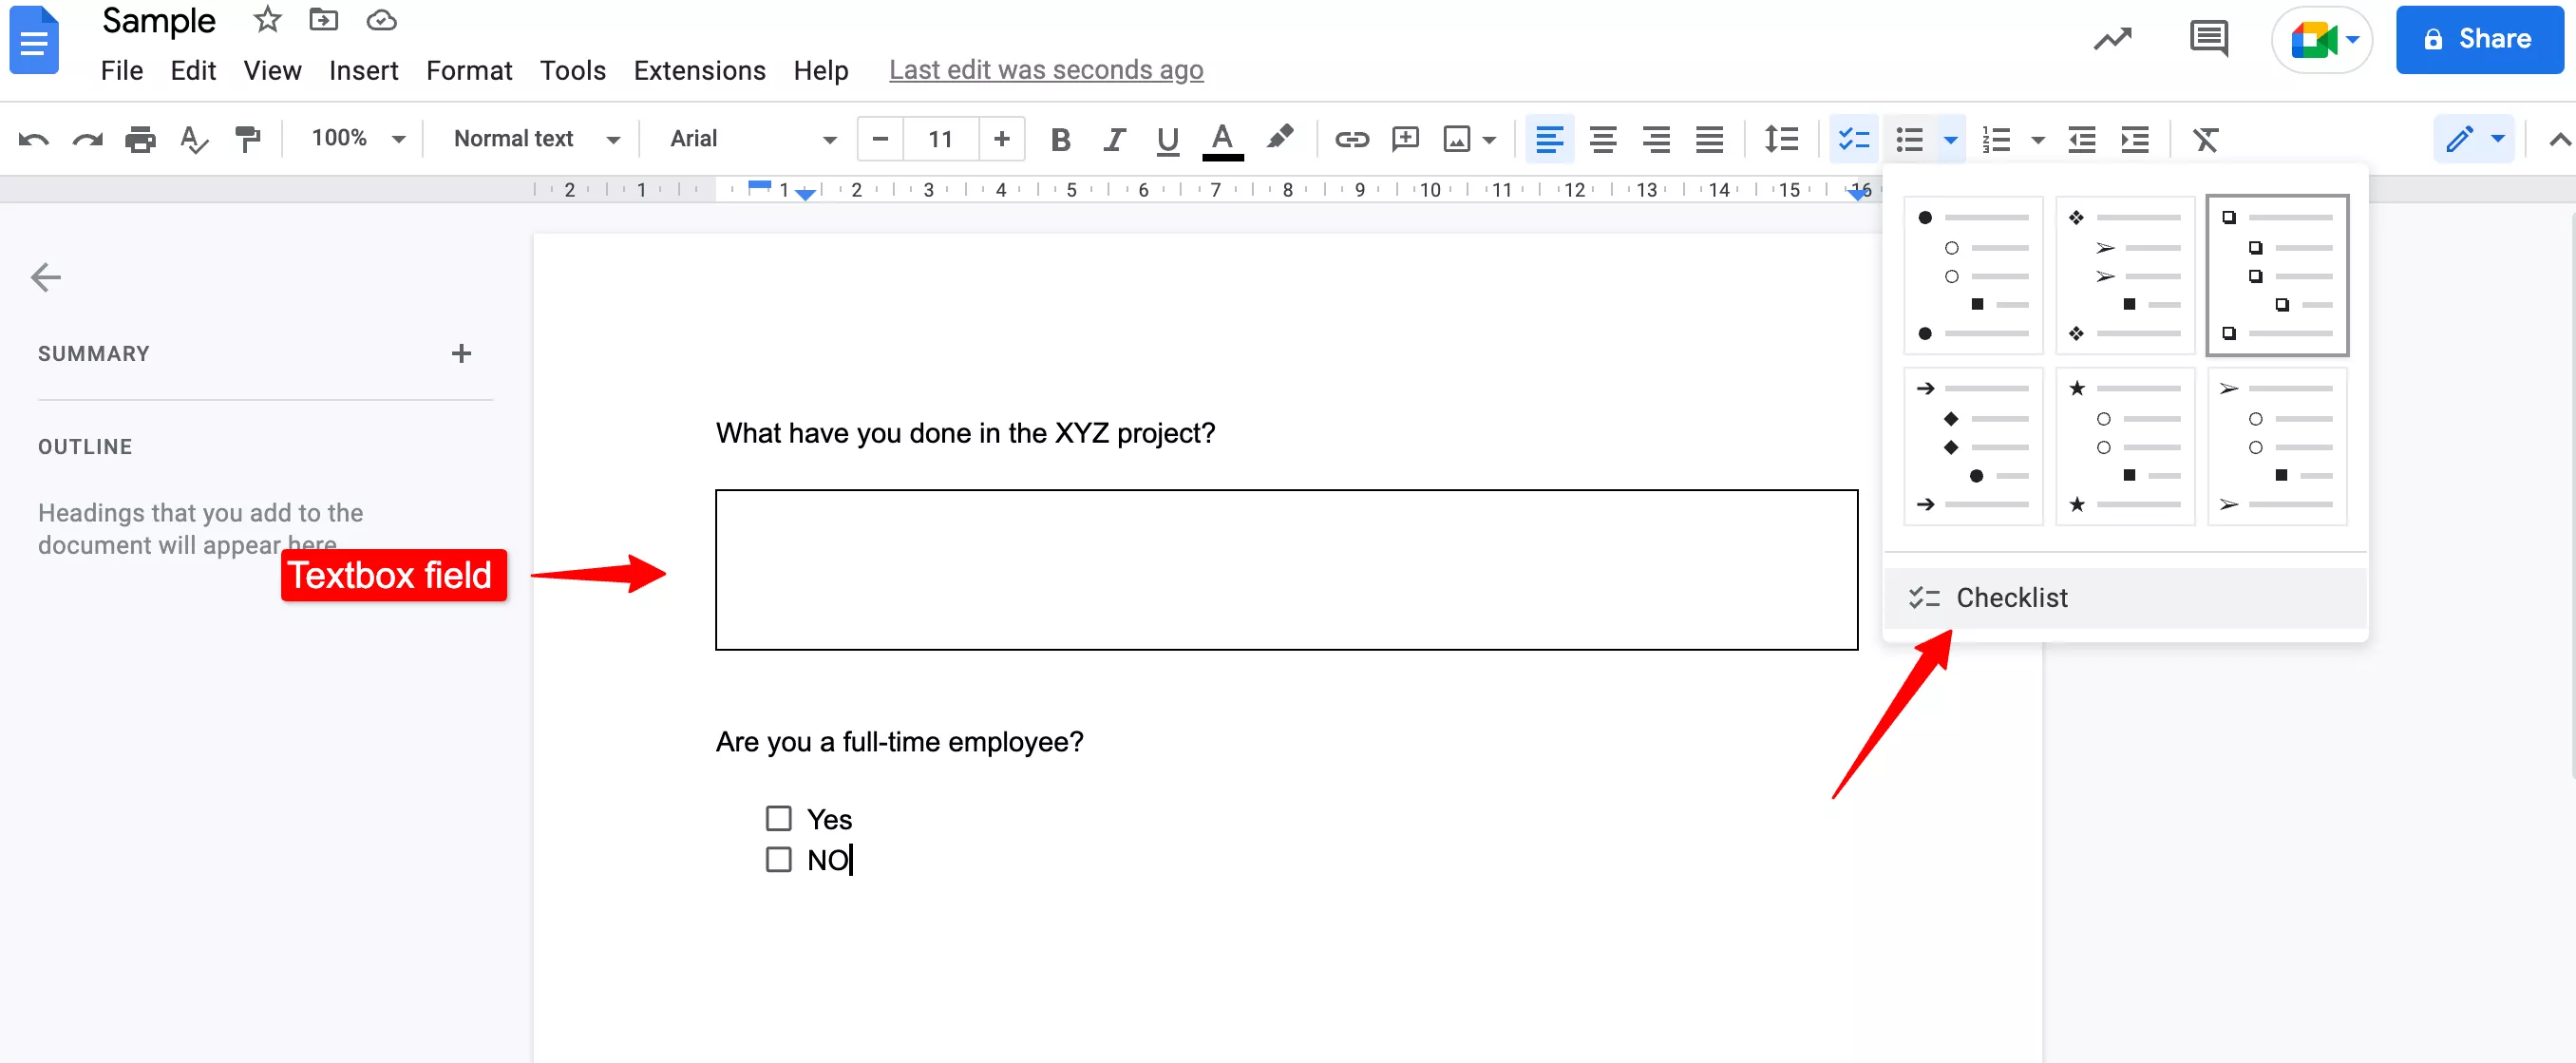The width and height of the screenshot is (2576, 1063).
Task: Open the font size 11 dropdown
Action: pos(939,138)
